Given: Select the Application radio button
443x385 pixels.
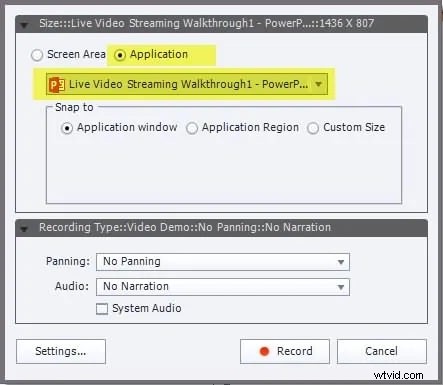Looking at the screenshot, I should 120,55.
